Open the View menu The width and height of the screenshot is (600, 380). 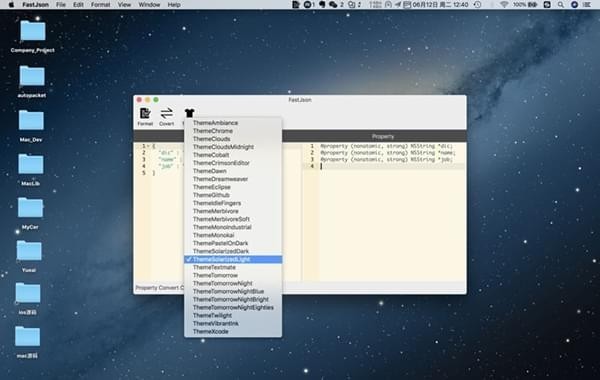(x=124, y=5)
